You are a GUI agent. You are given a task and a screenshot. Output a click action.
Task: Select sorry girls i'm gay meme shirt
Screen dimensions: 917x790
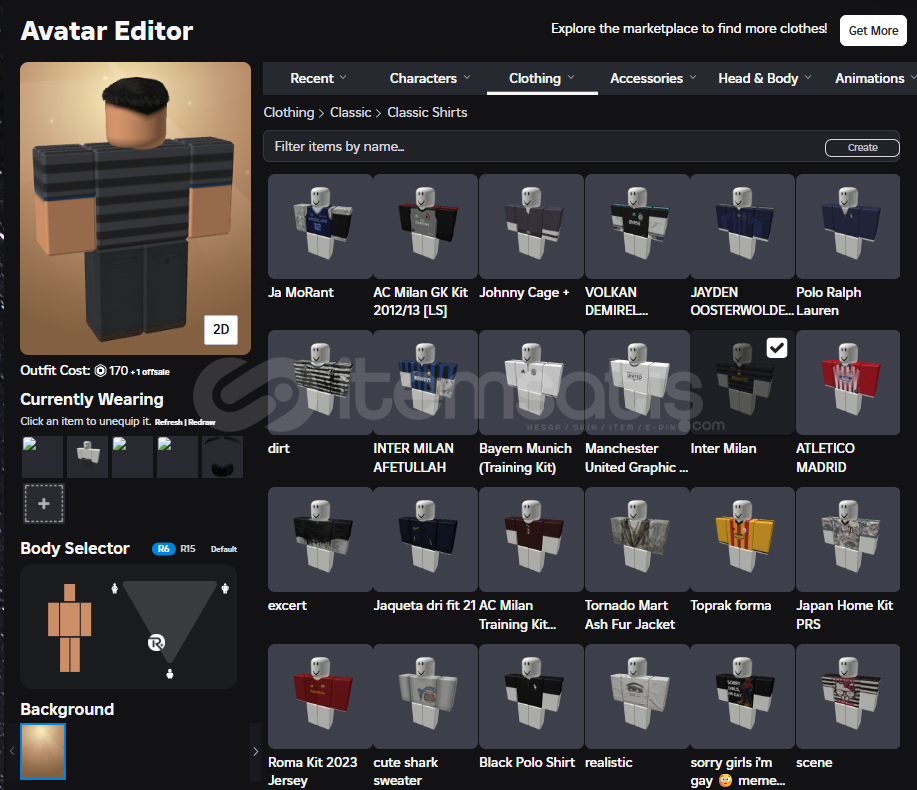pos(742,696)
